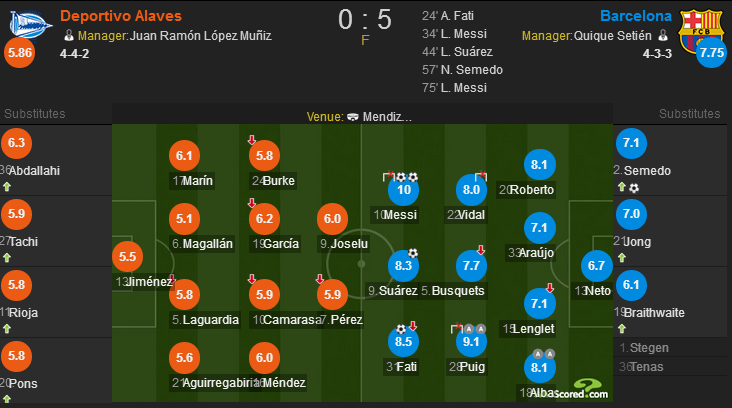Click unused substitute Stegen in list
Viewport: 732px width, 408px height.
(x=645, y=348)
